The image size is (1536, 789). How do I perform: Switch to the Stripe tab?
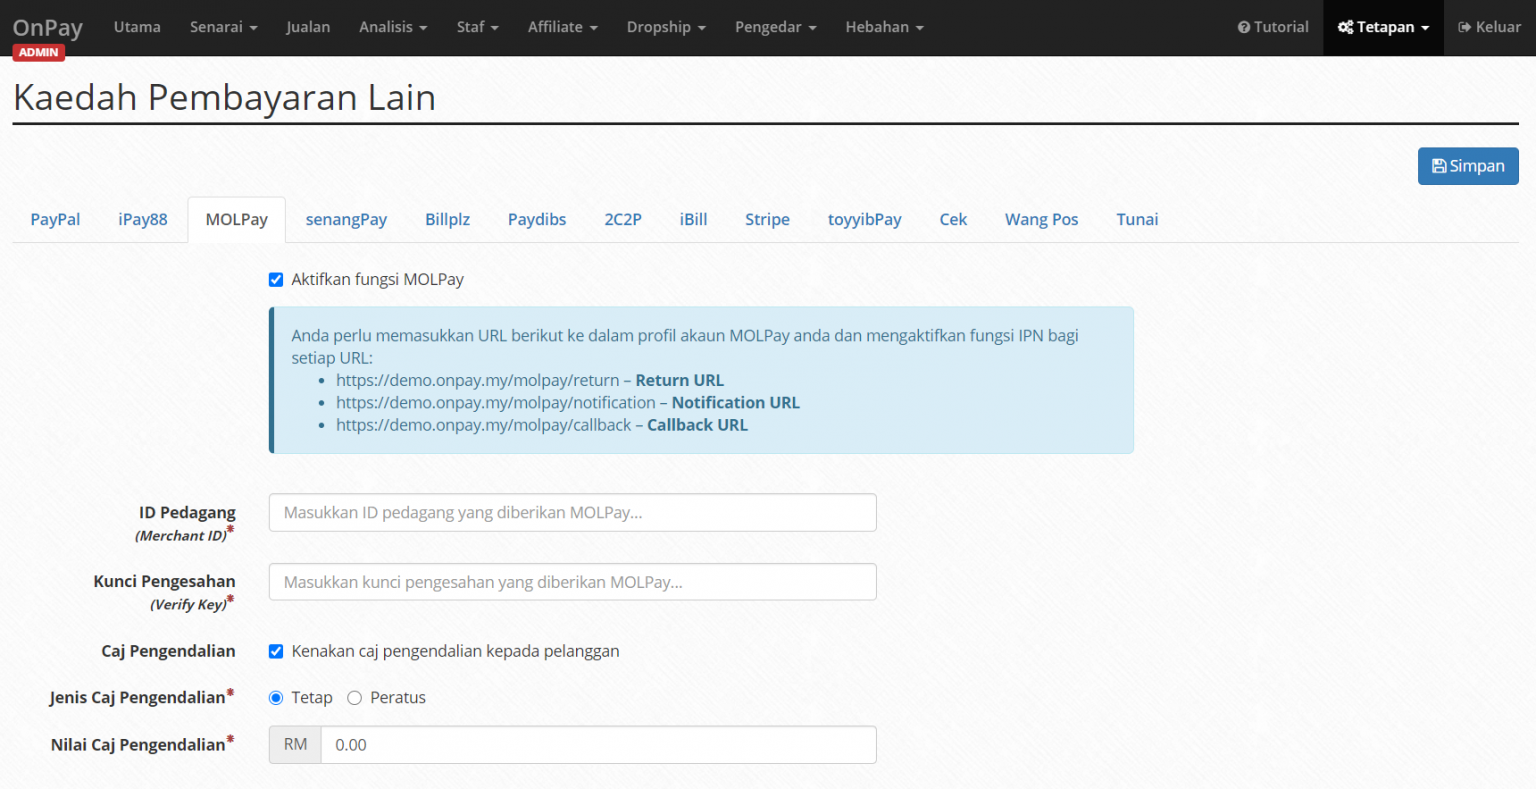(767, 219)
